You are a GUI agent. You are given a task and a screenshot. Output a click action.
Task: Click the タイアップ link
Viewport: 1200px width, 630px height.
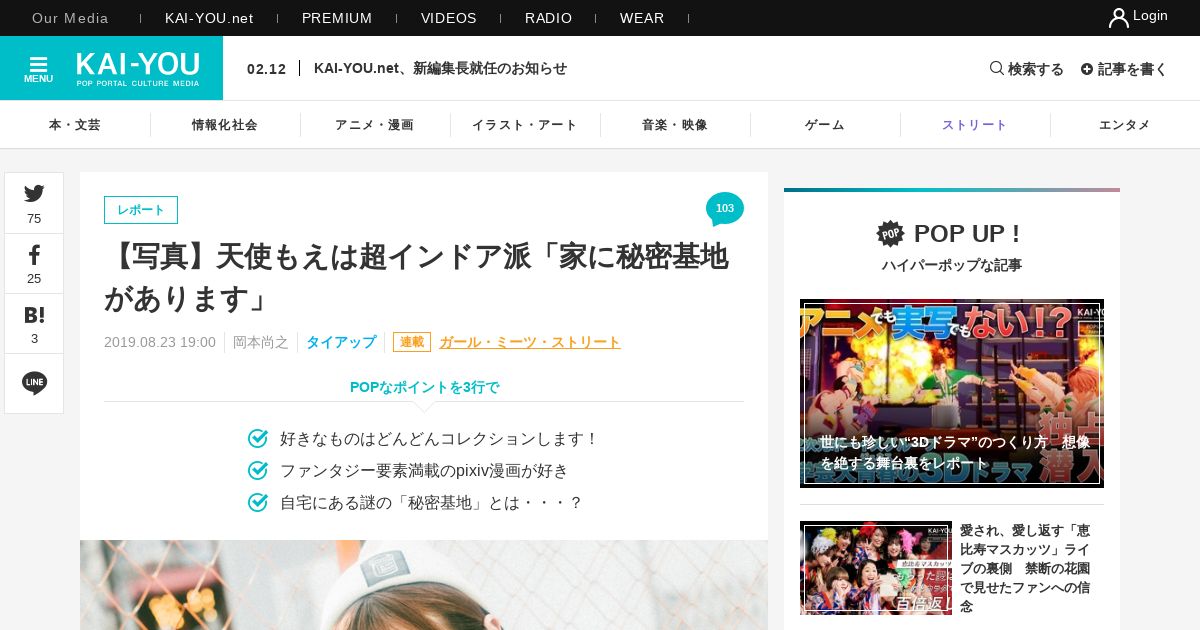click(341, 342)
